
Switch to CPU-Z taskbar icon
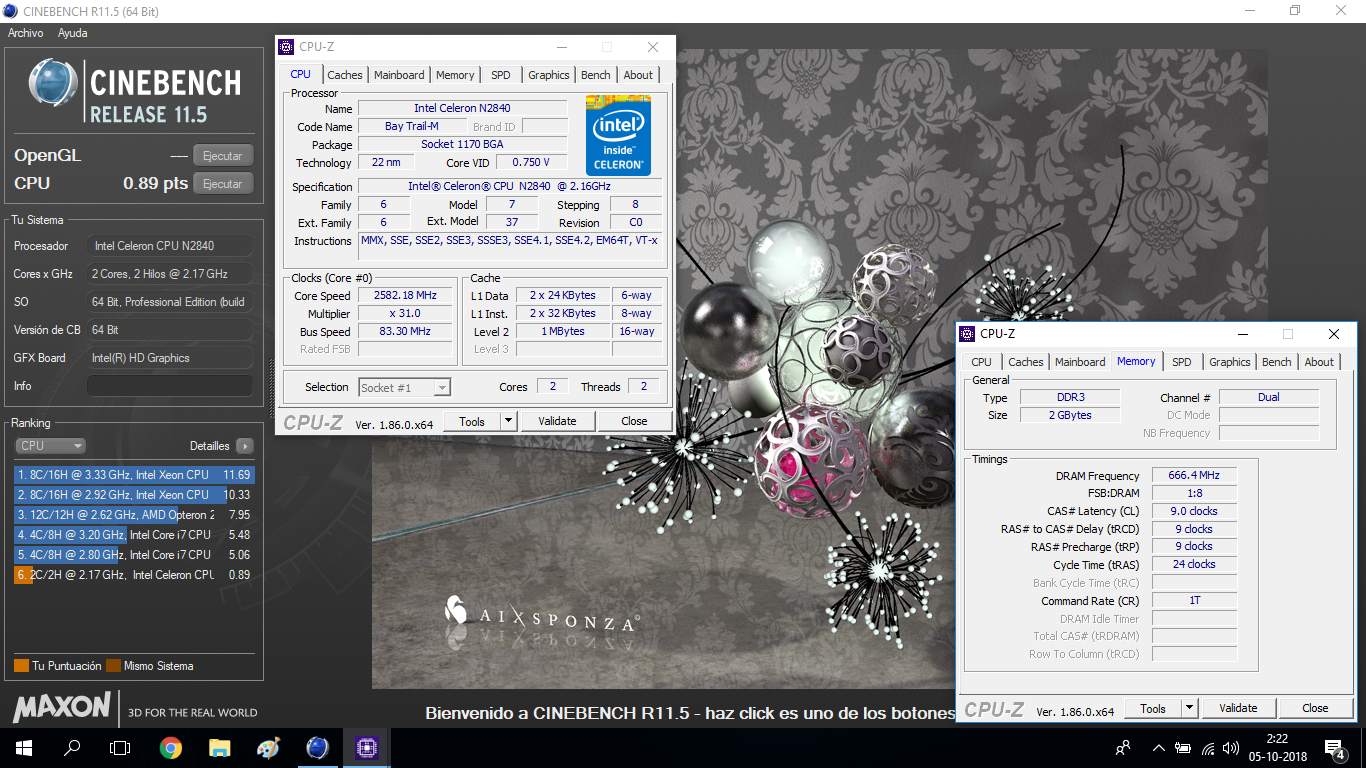coord(366,747)
